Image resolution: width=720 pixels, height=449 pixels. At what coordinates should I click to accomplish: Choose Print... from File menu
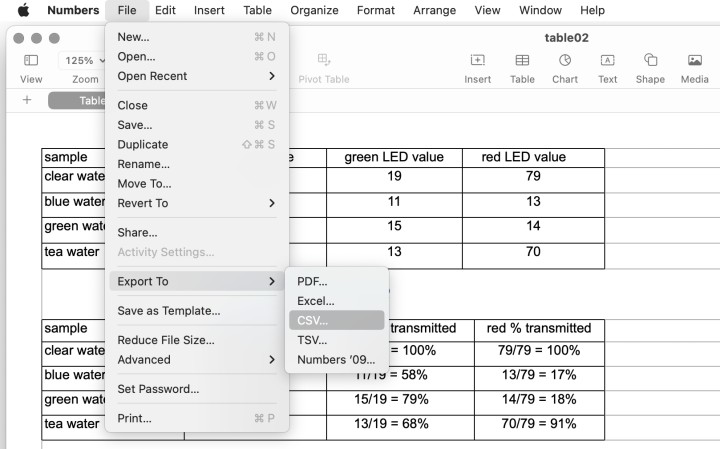(197, 418)
